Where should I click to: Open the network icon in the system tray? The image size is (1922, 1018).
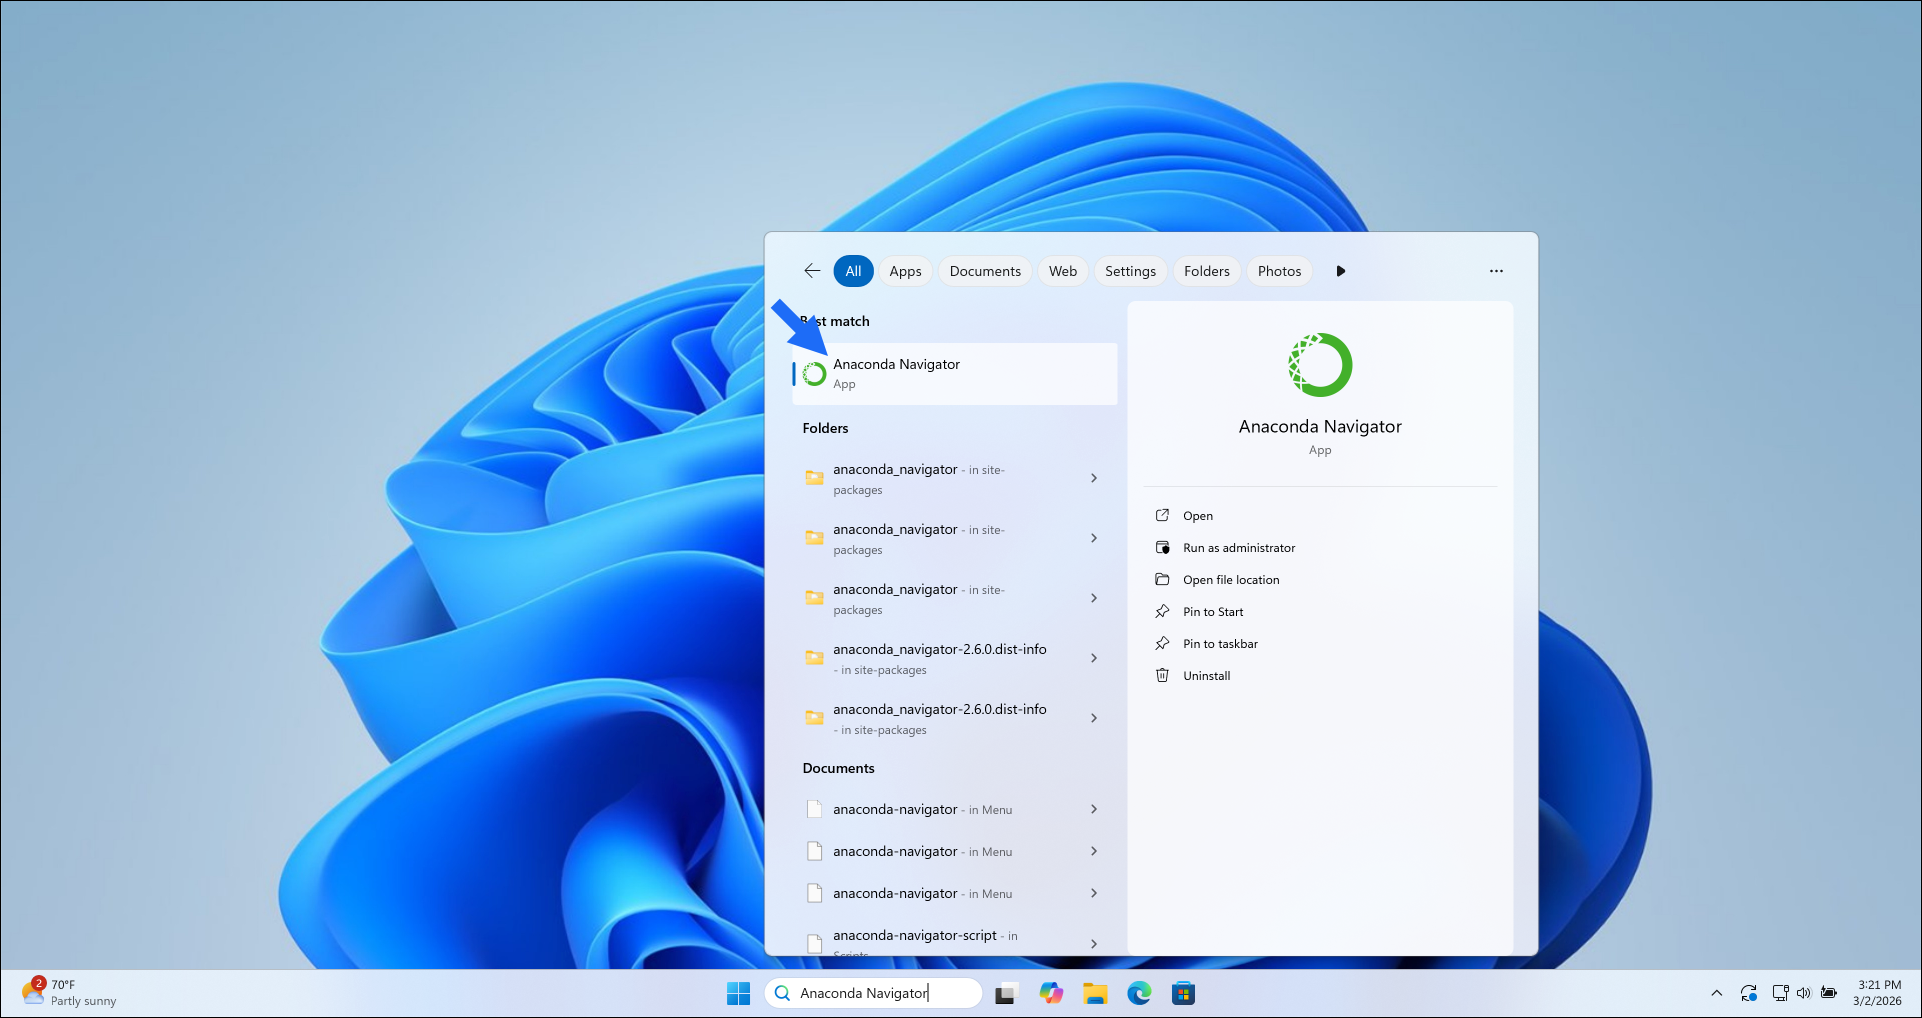1781,992
